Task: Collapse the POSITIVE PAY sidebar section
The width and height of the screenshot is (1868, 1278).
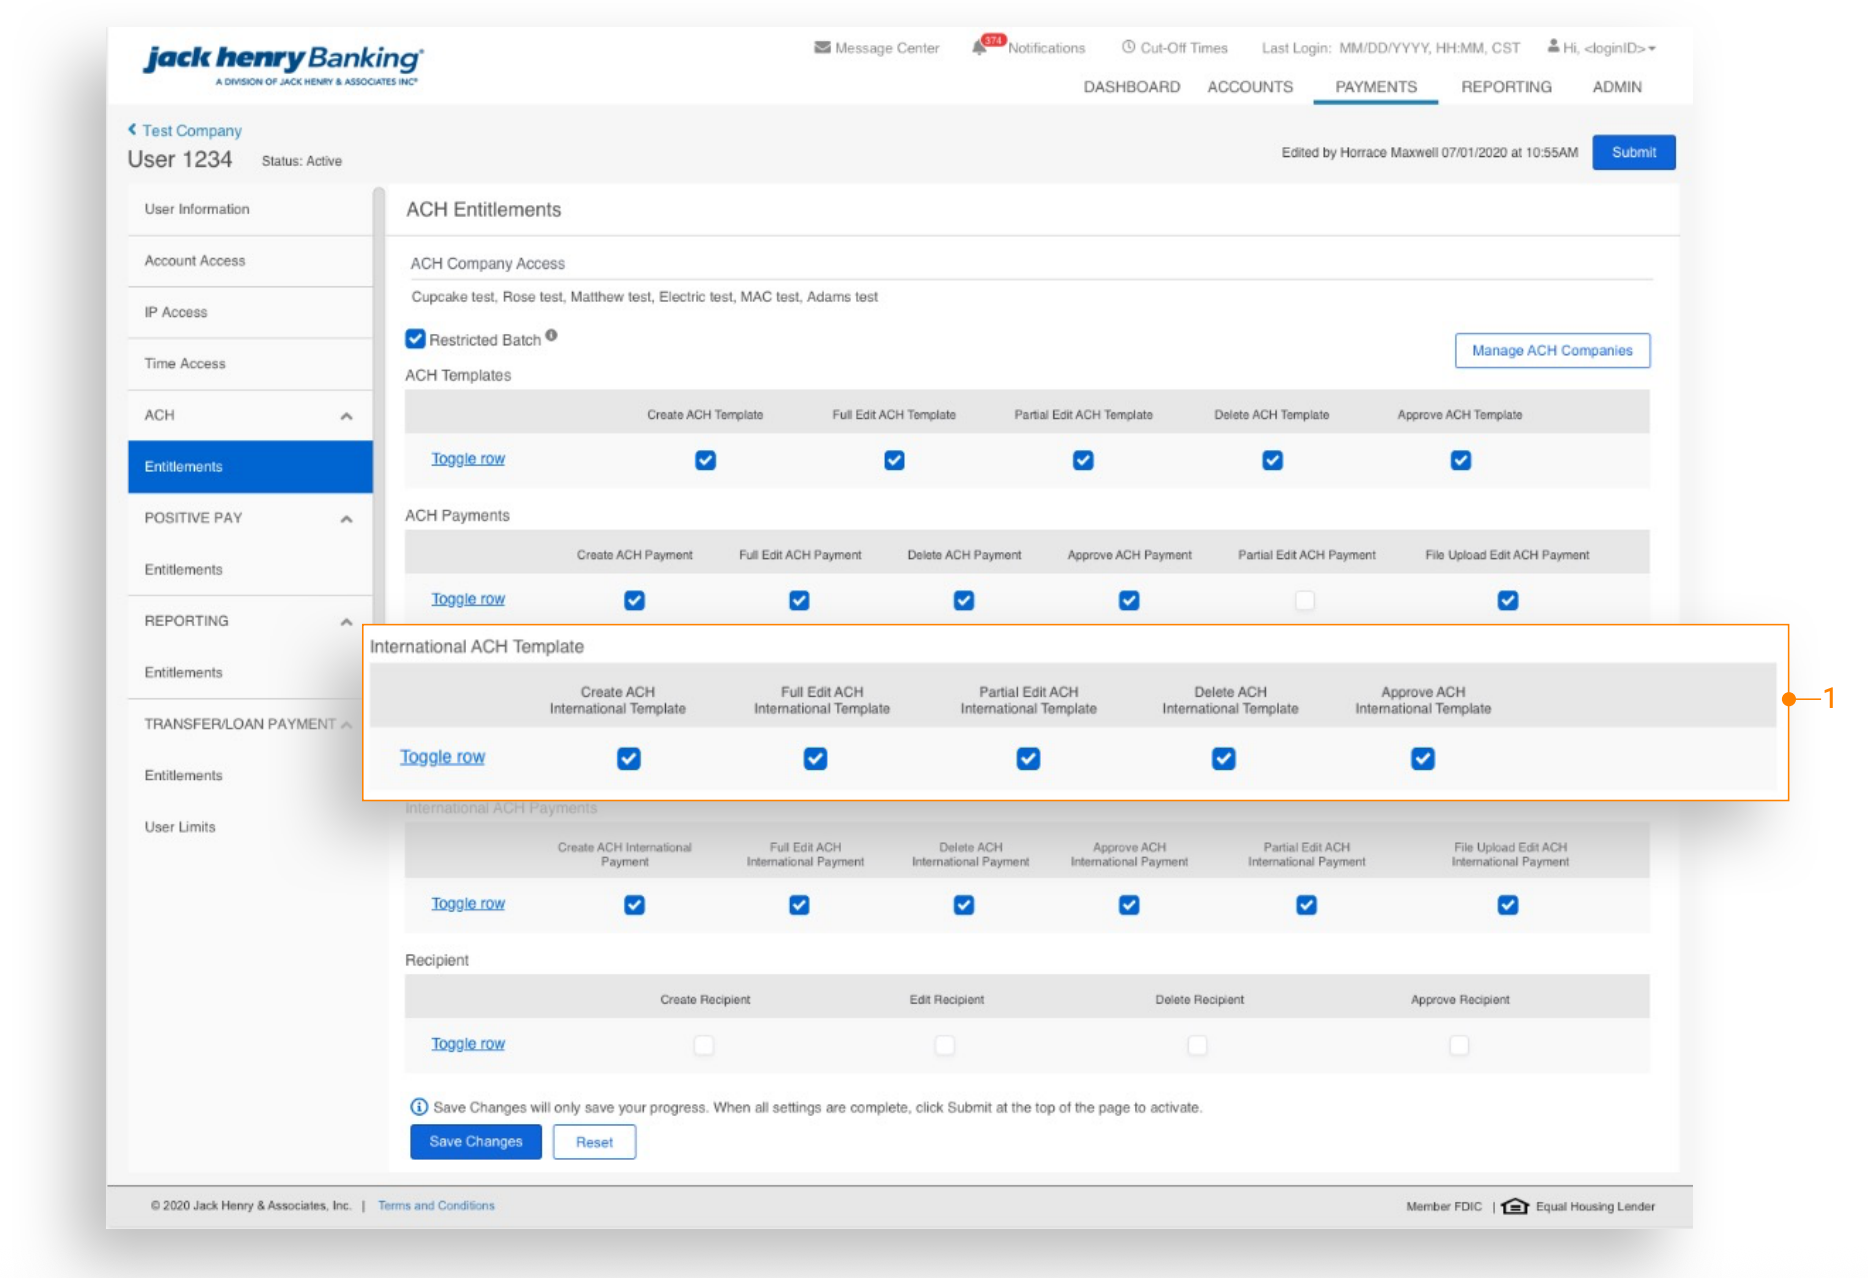Action: coord(346,519)
